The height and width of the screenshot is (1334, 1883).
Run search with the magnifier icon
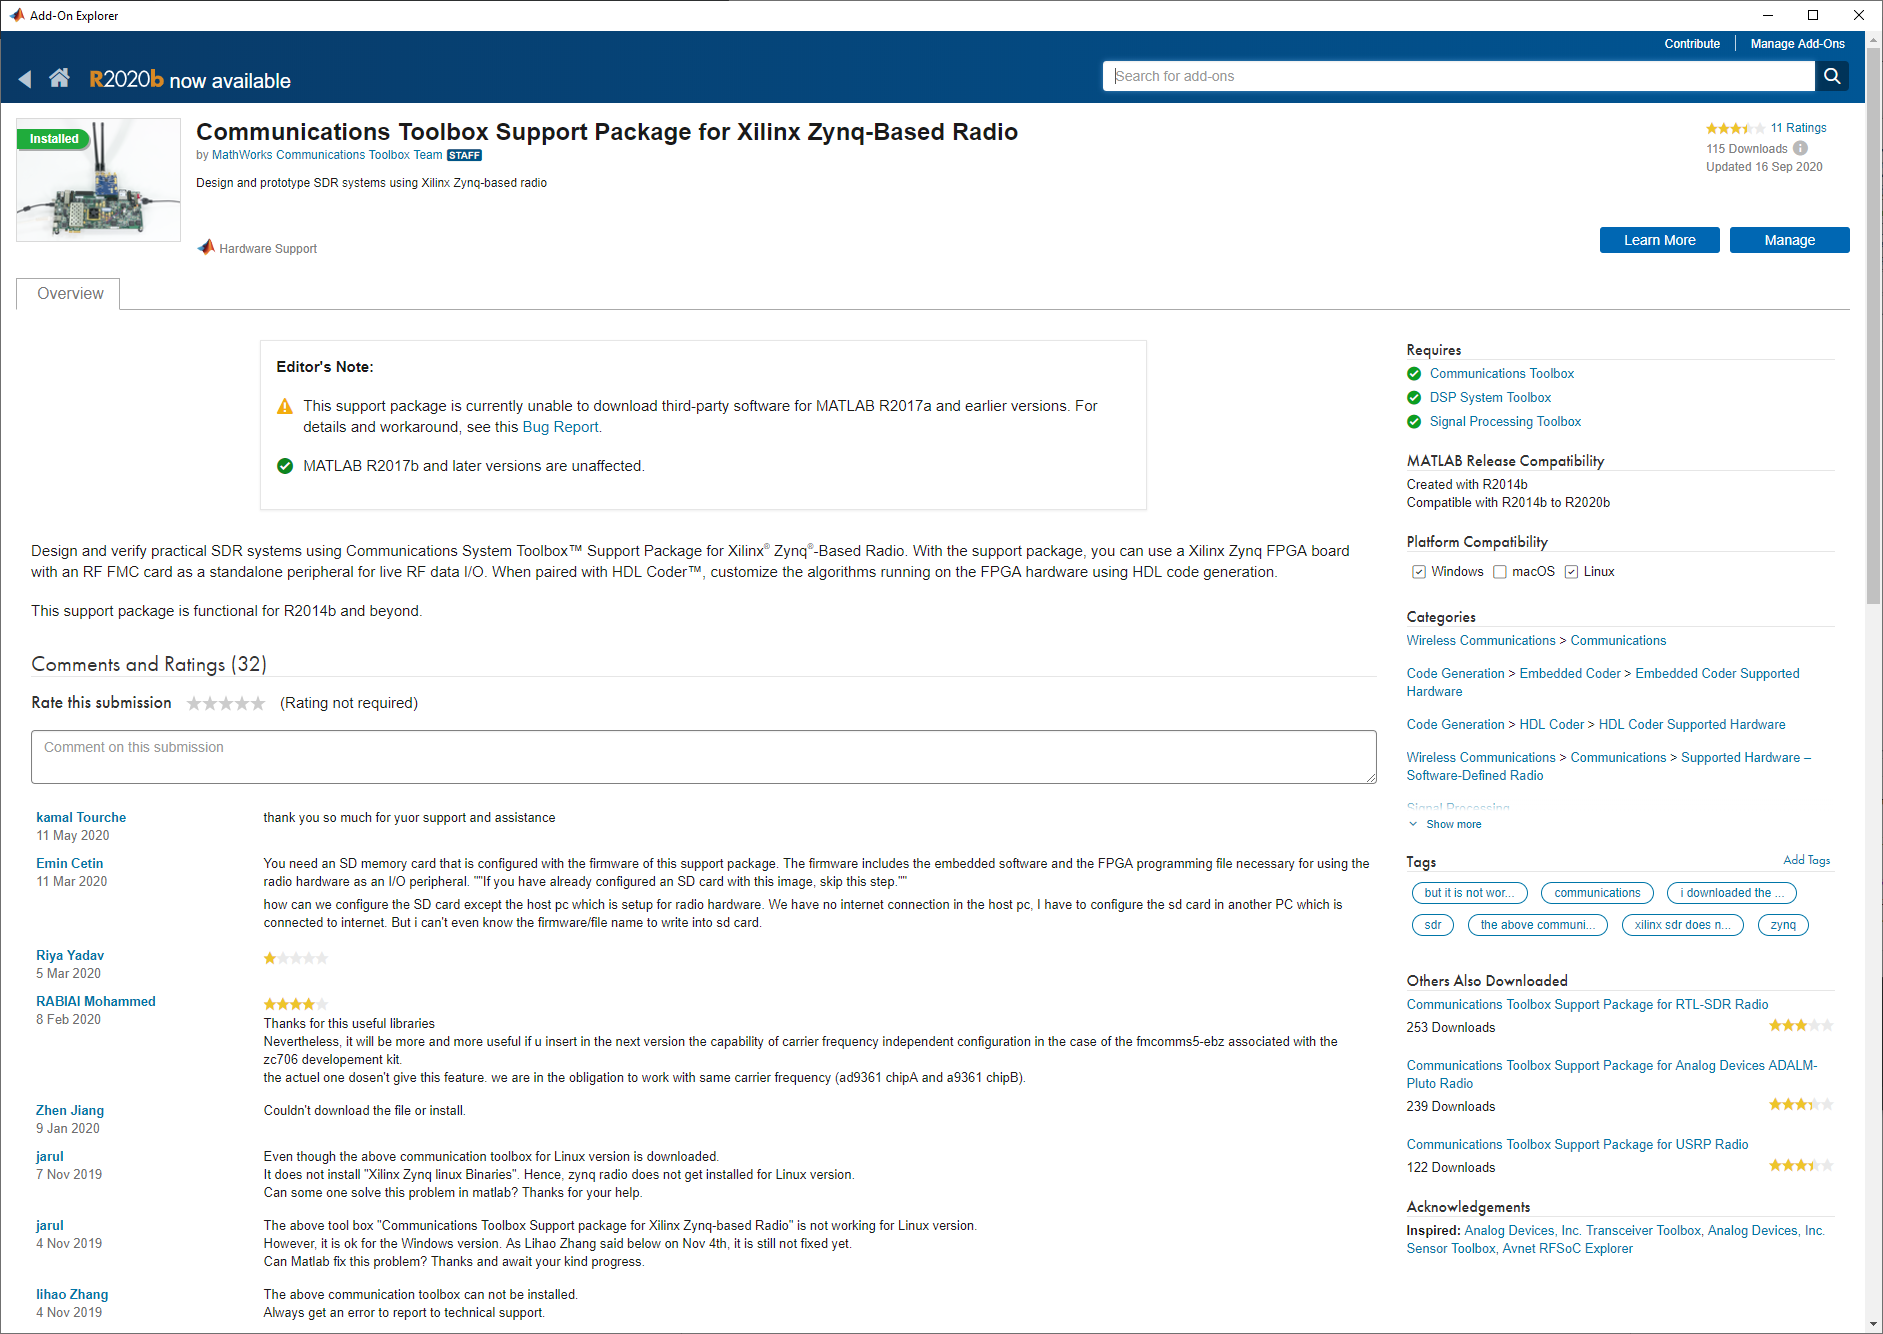point(1832,76)
